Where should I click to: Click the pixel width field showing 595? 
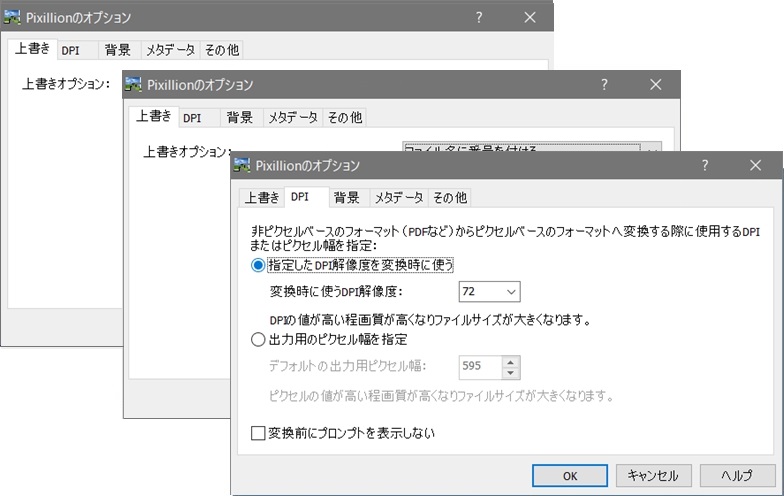coord(480,366)
